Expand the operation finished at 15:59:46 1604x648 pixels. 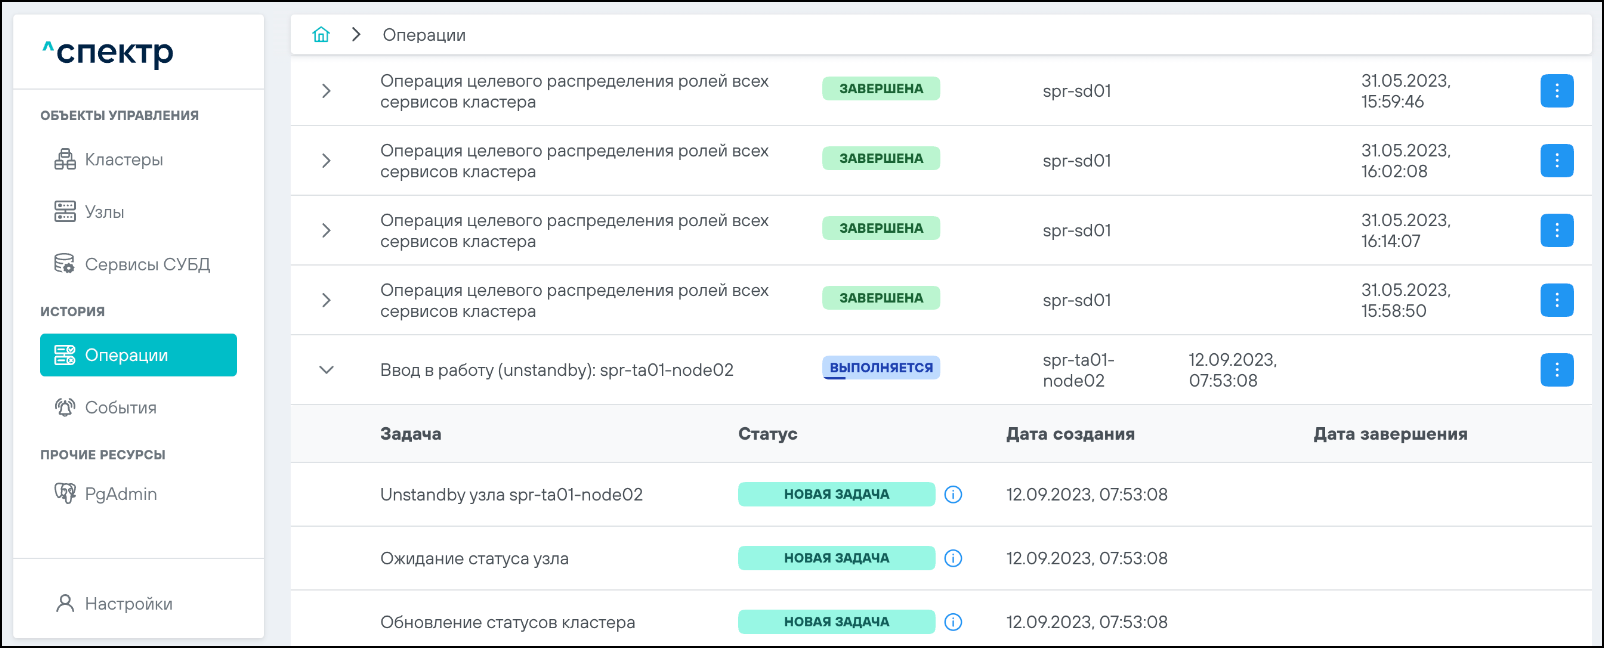(326, 91)
